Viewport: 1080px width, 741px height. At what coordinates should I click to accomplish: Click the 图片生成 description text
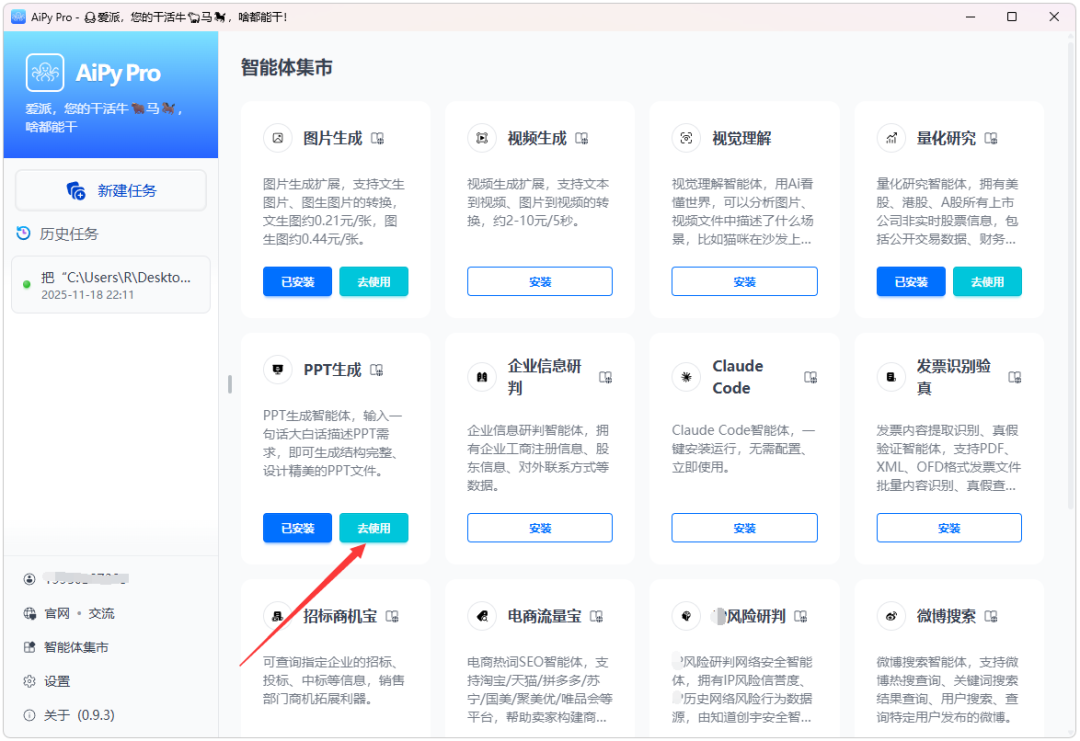coord(334,212)
